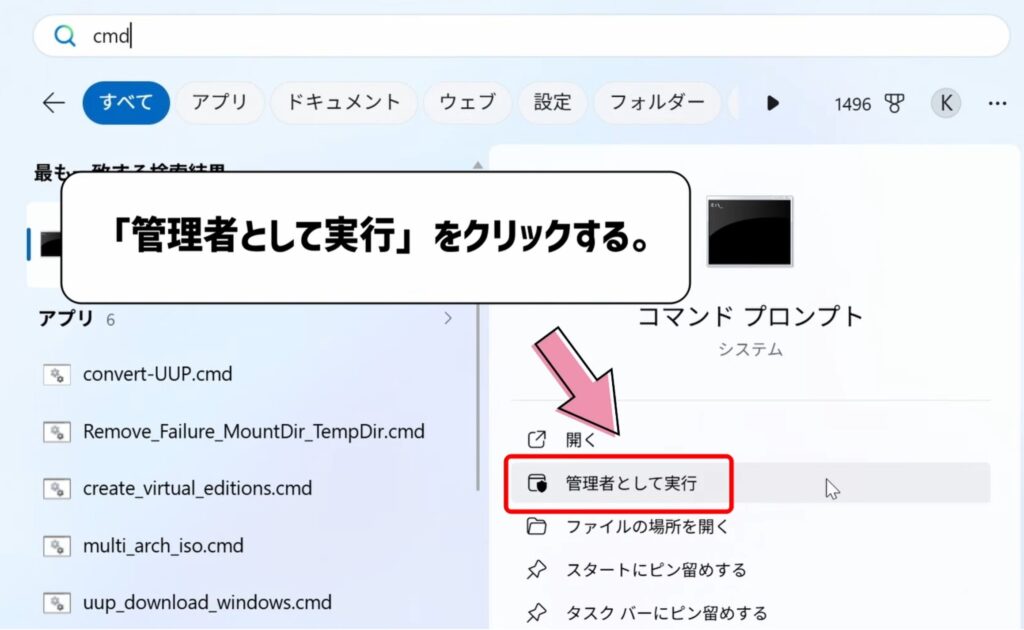
Task: Open the Command Prompt app icon
Action: pos(749,232)
